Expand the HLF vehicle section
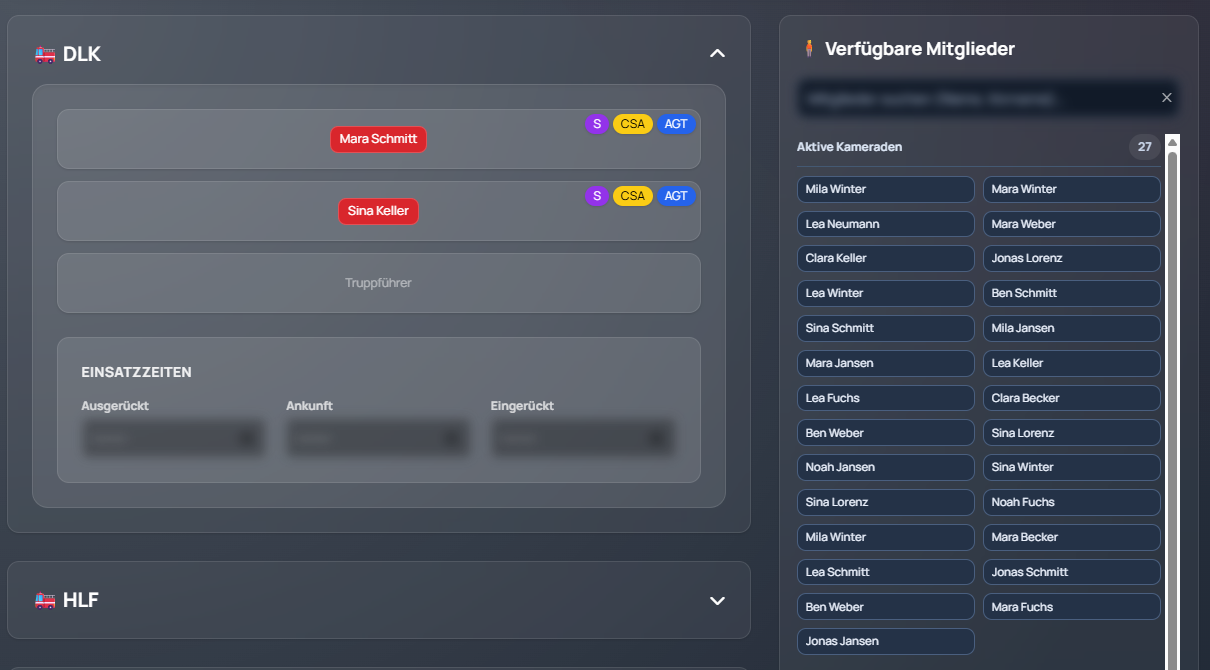Image resolution: width=1210 pixels, height=670 pixels. click(717, 601)
